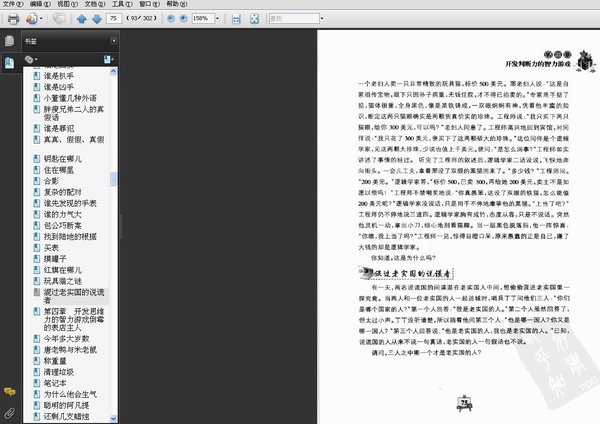Open the Comments panel icon
This screenshot has height=424, width=600.
coord(9,390)
